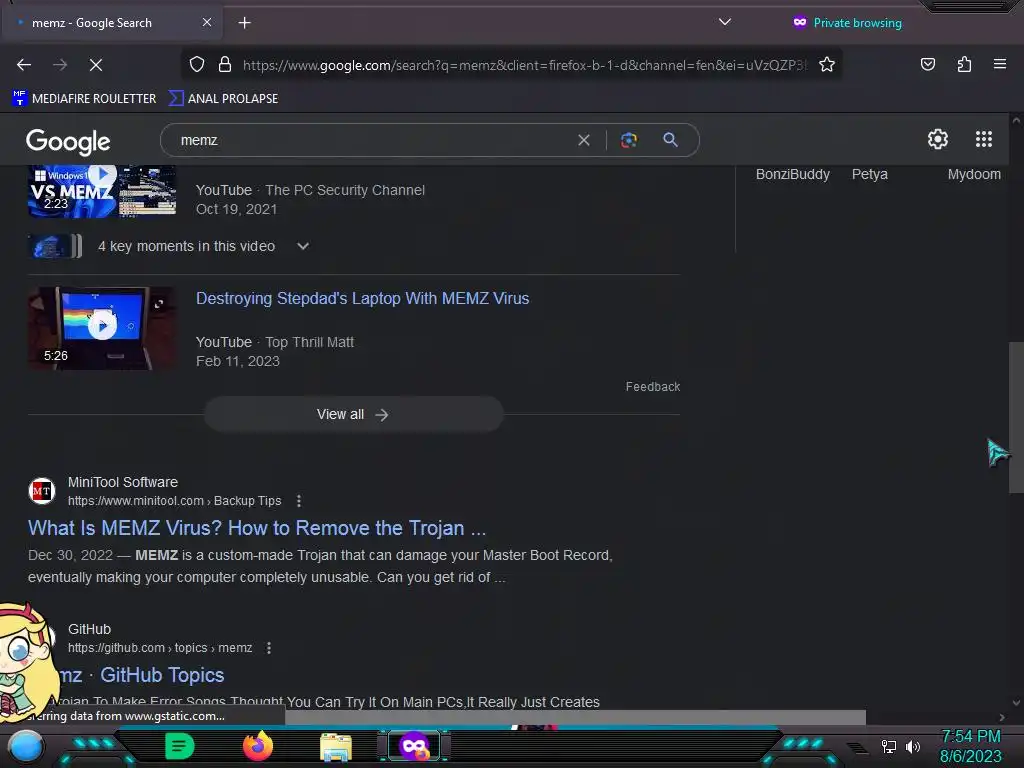Click minitool.com Backup Tips breadcrumb

pyautogui.click(x=174, y=501)
